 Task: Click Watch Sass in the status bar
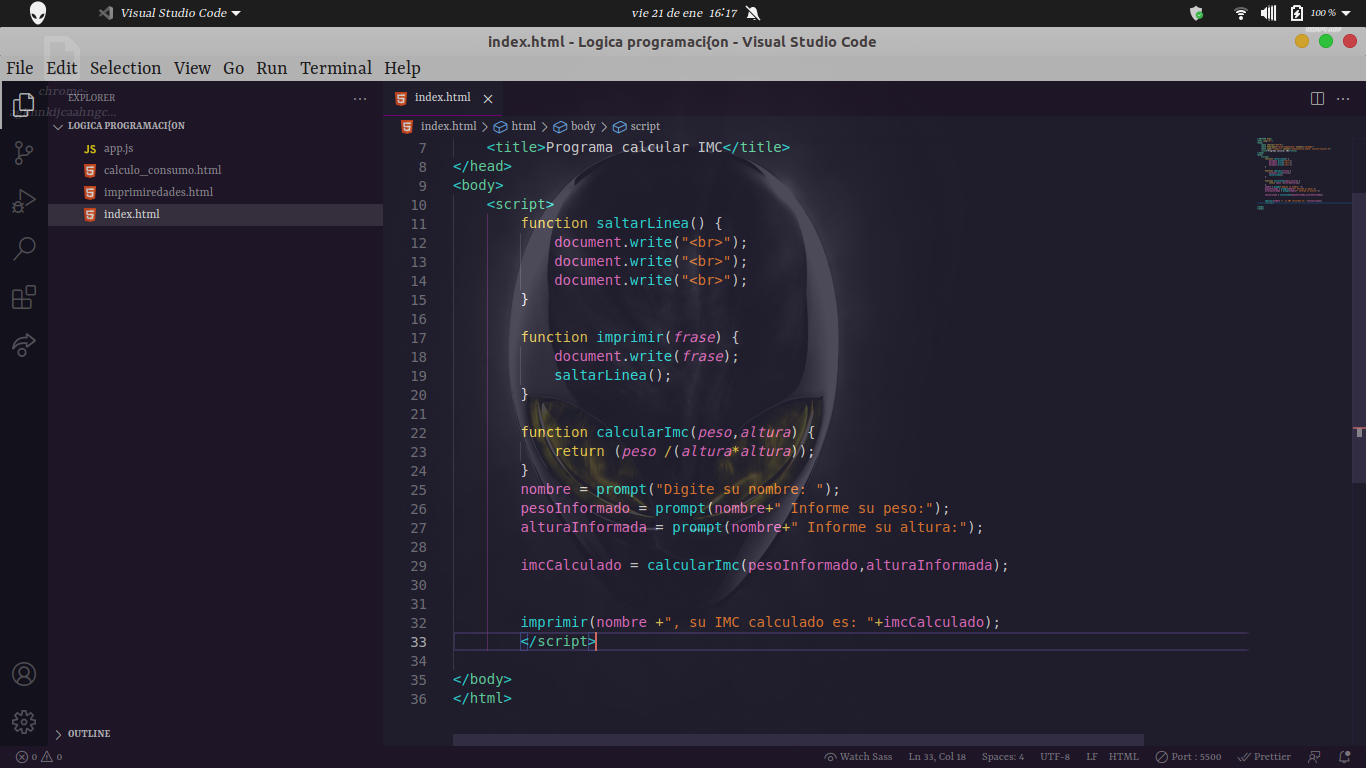point(858,757)
